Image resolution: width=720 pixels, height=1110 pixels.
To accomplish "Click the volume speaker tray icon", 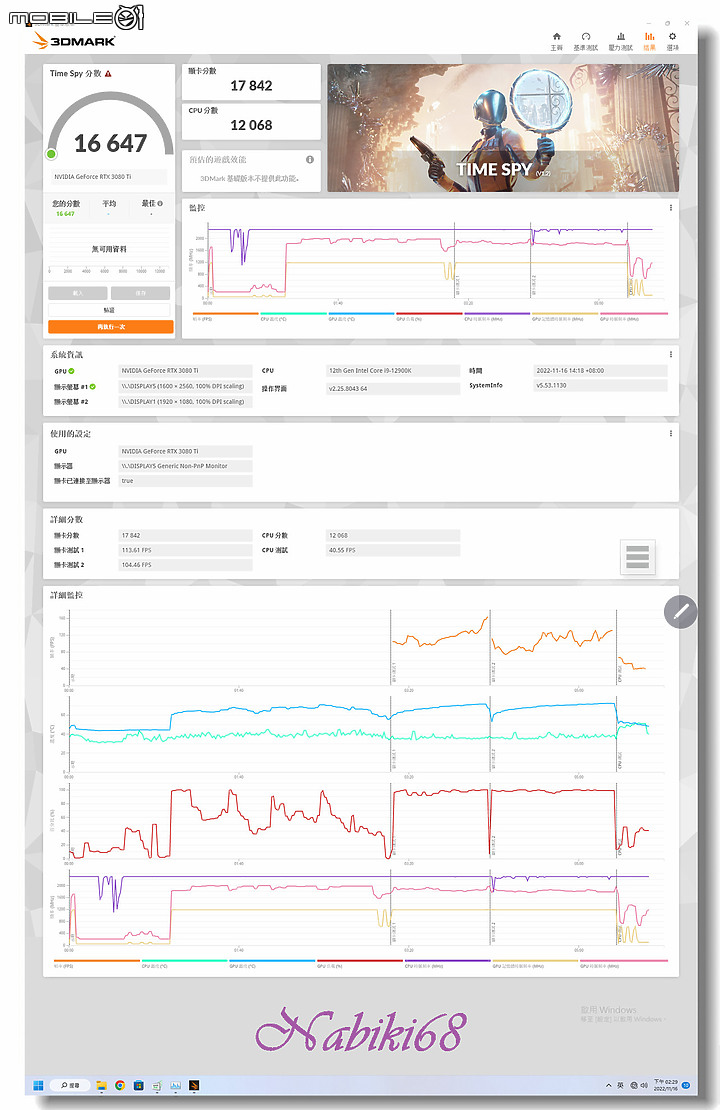I will [x=644, y=1085].
